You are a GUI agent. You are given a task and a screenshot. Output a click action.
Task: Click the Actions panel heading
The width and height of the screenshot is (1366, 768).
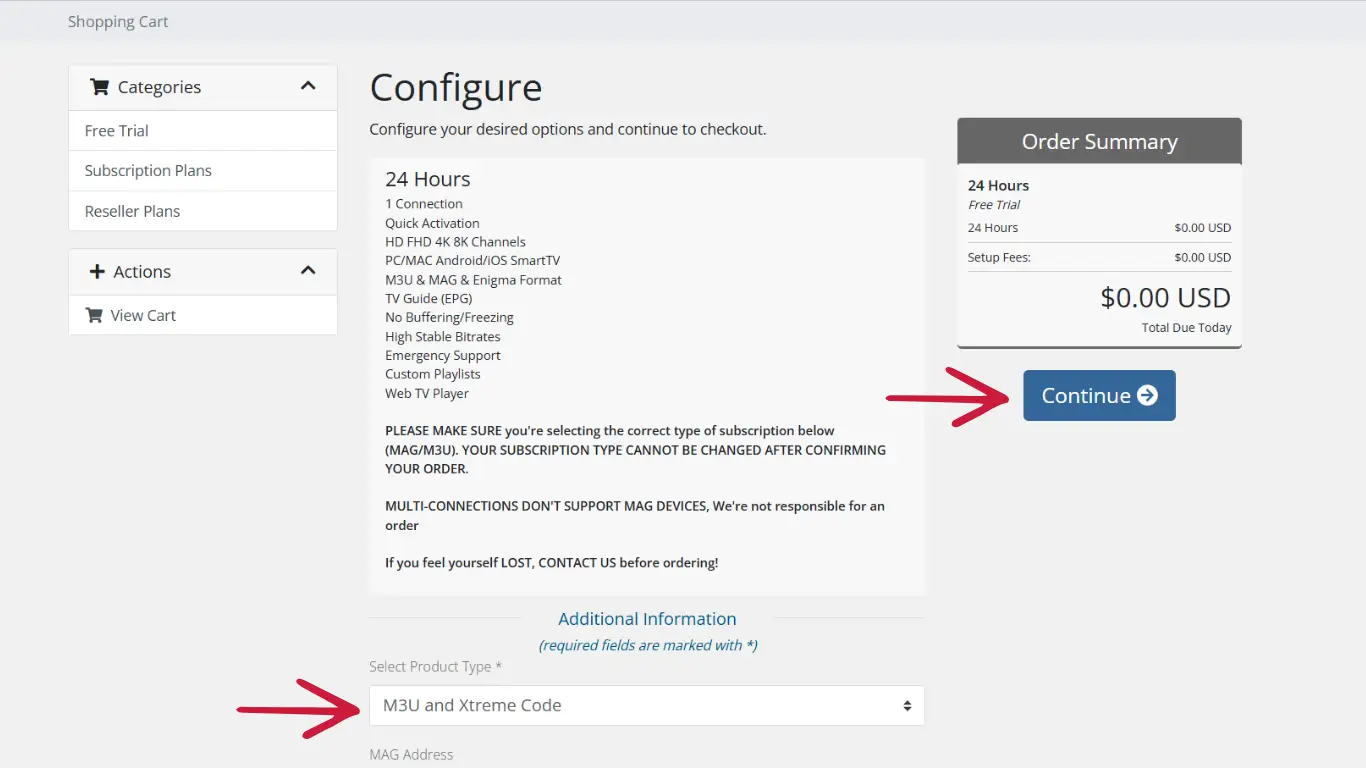(203, 271)
